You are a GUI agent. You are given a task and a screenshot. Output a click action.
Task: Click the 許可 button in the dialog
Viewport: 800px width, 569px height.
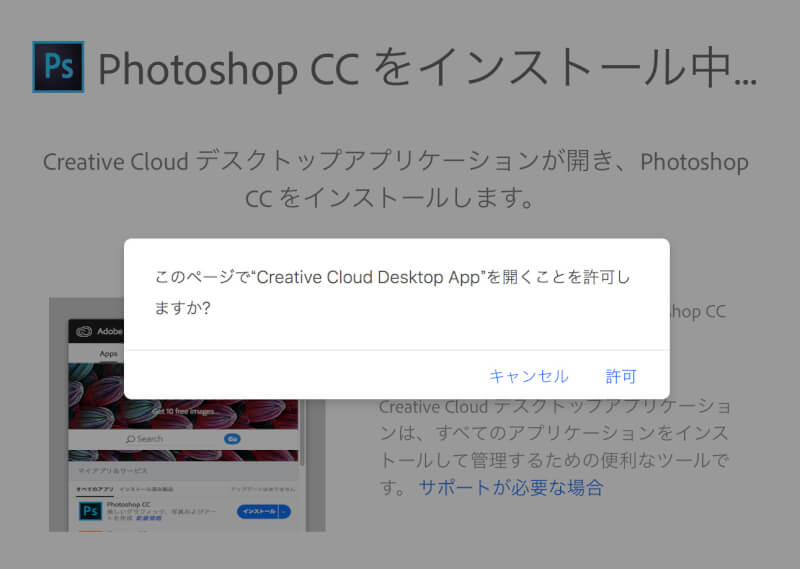click(621, 376)
